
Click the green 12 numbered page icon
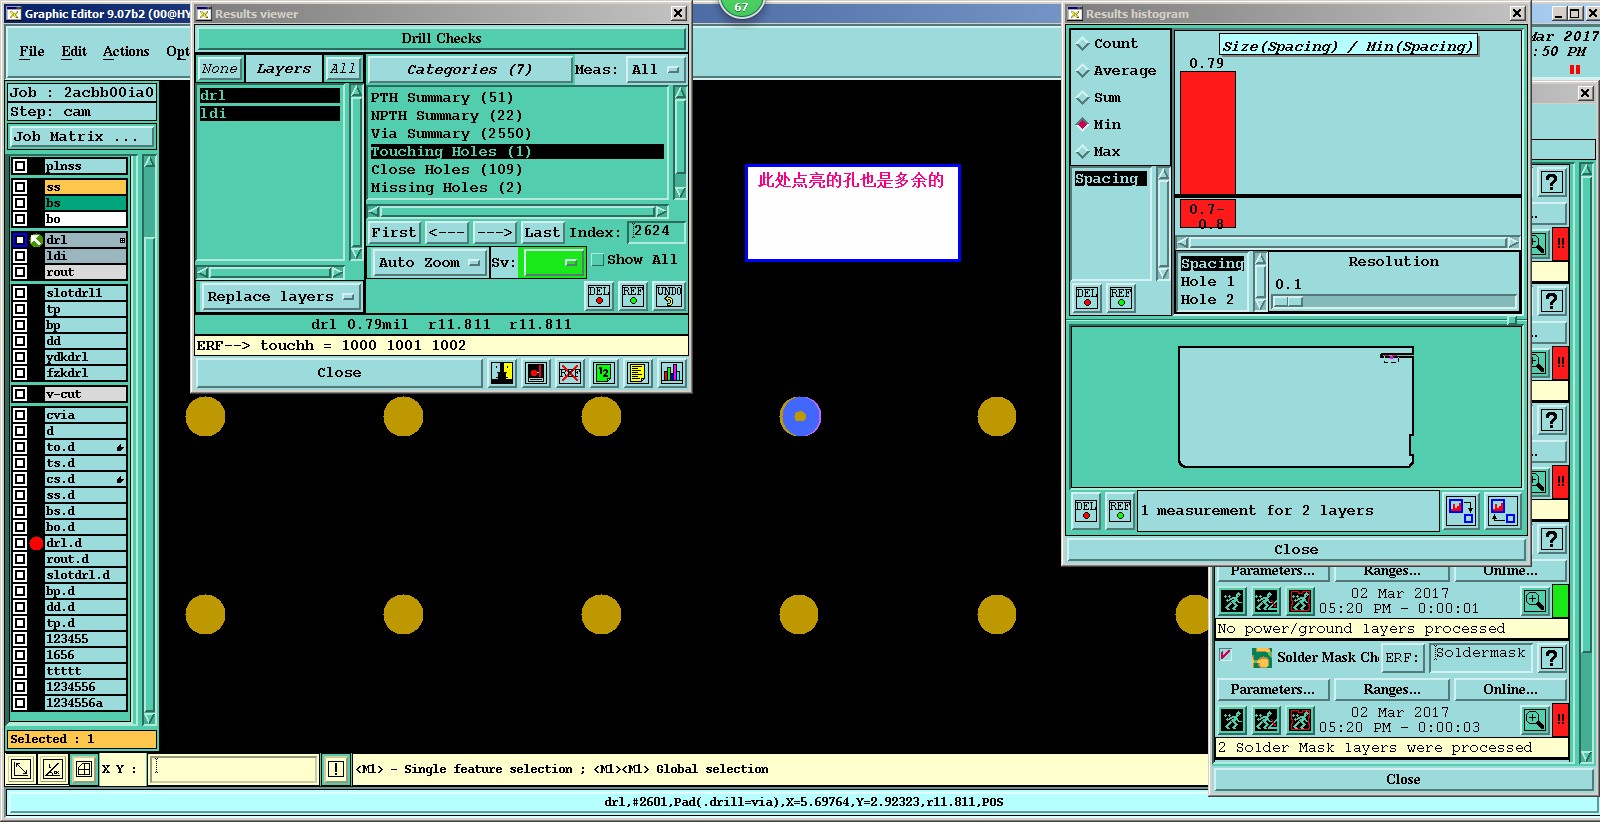click(x=604, y=373)
